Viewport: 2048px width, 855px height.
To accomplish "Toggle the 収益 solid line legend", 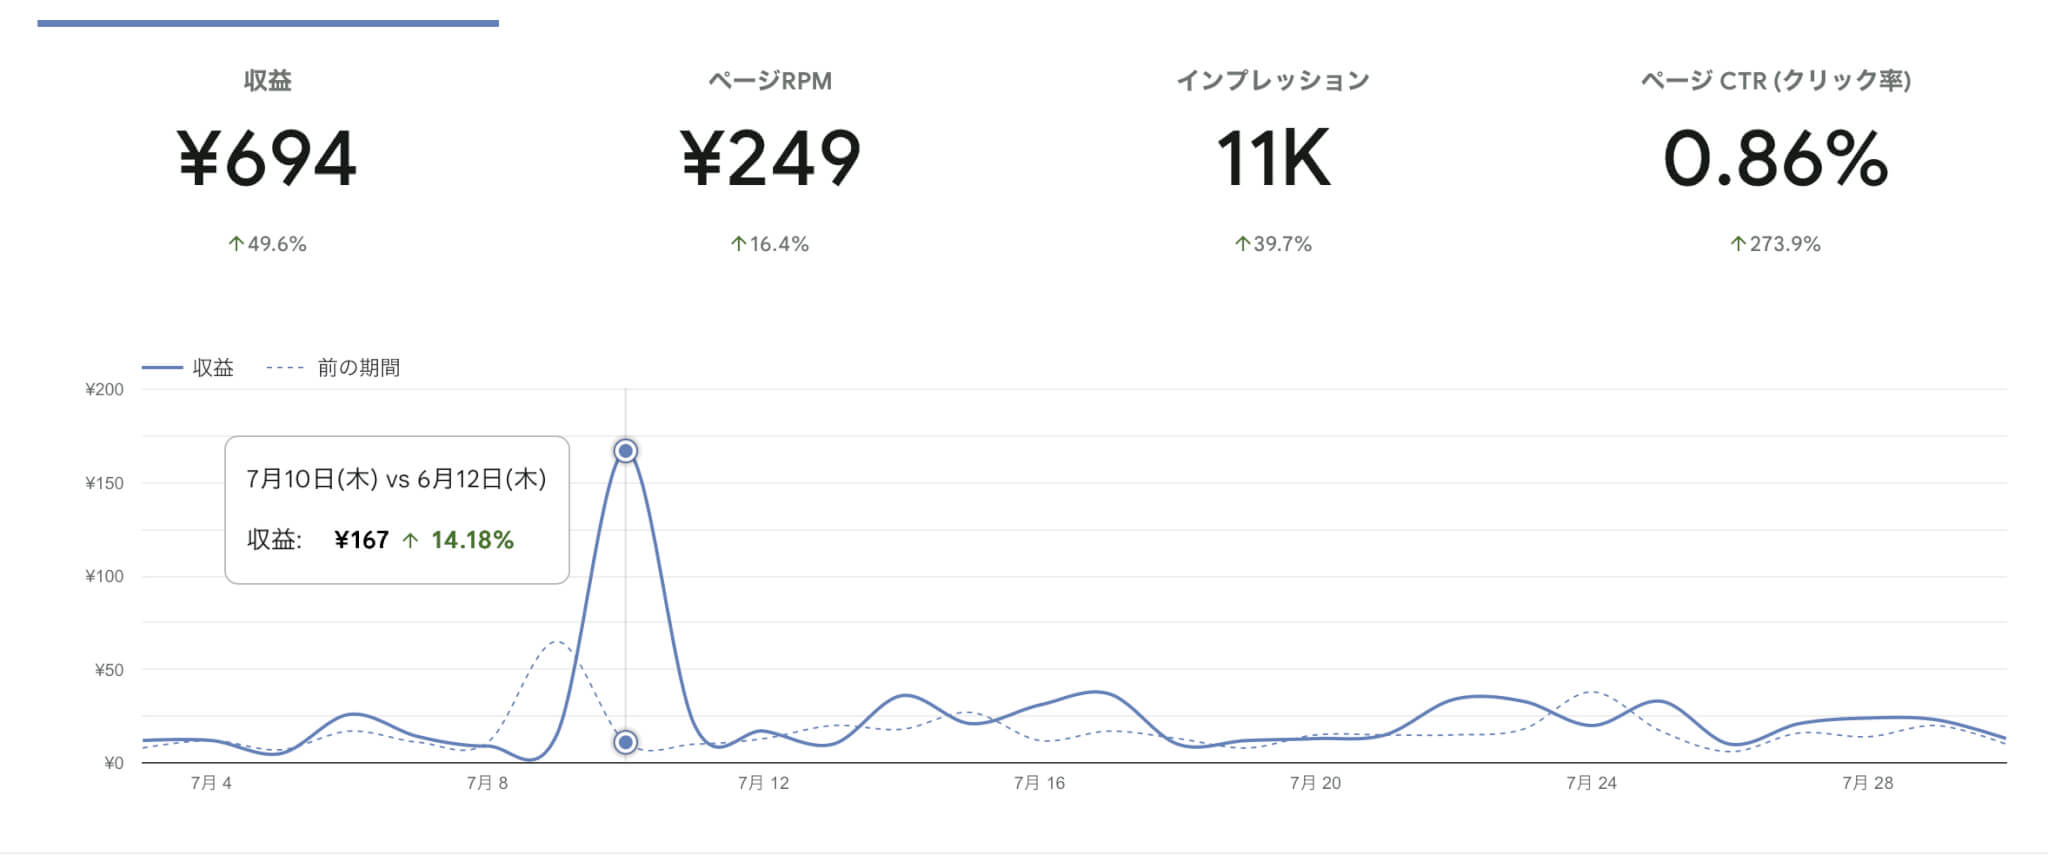I will [x=188, y=368].
